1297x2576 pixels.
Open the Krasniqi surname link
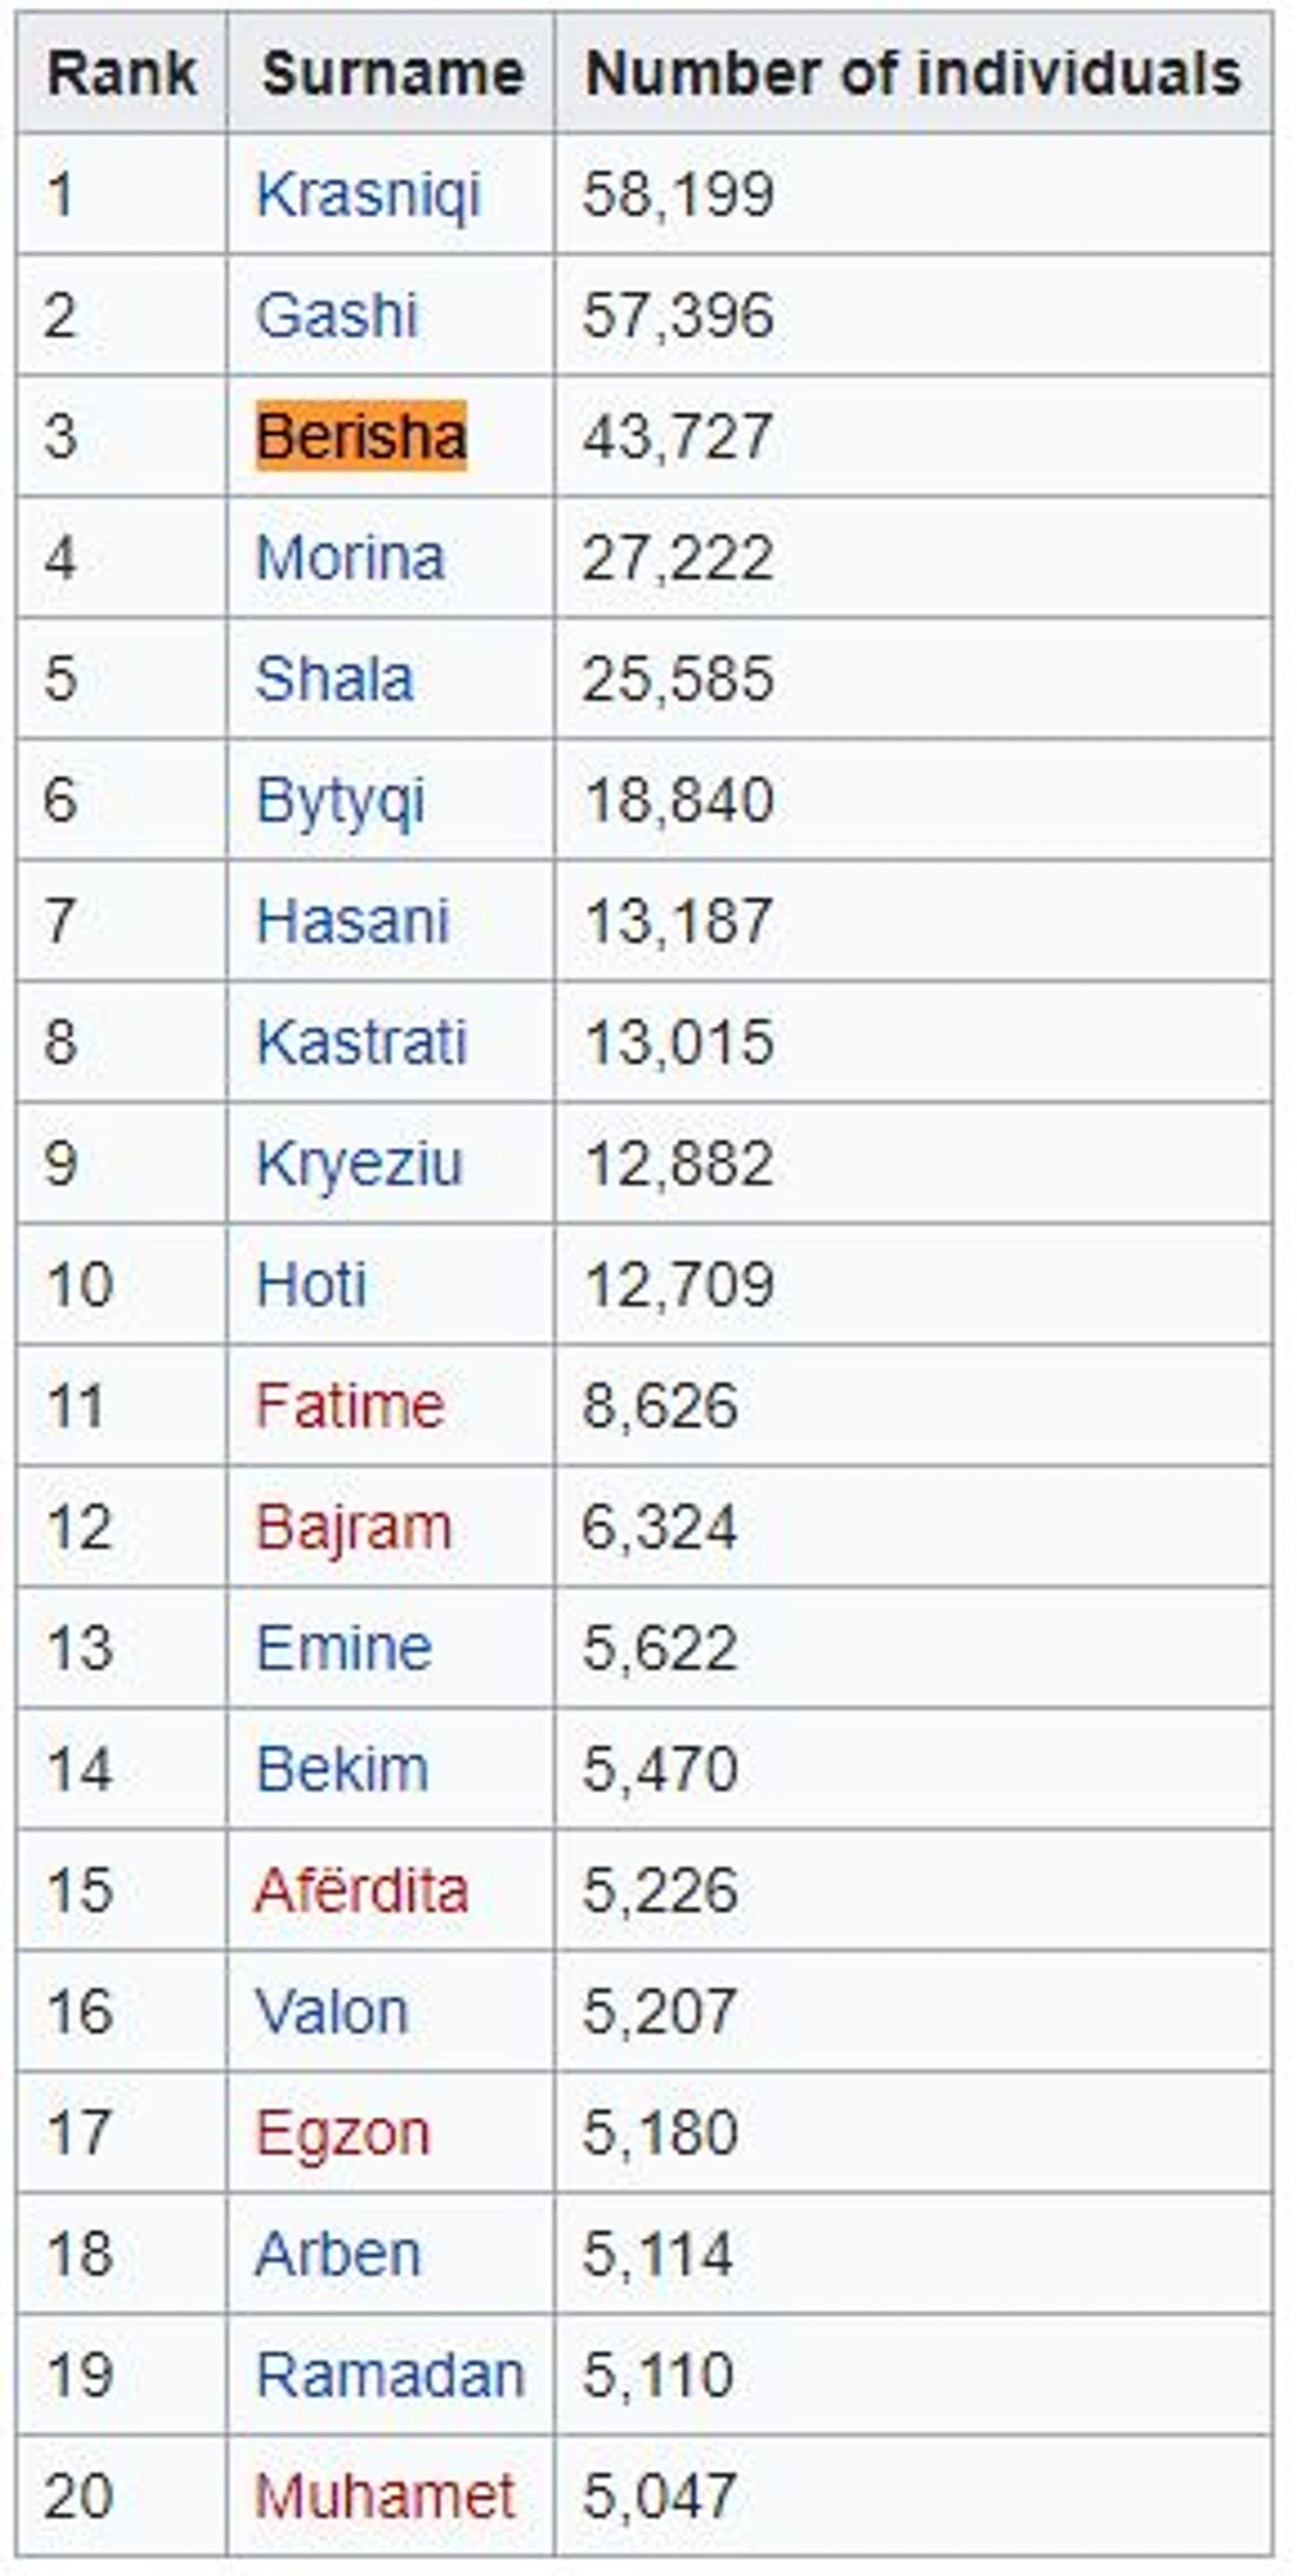coord(368,194)
